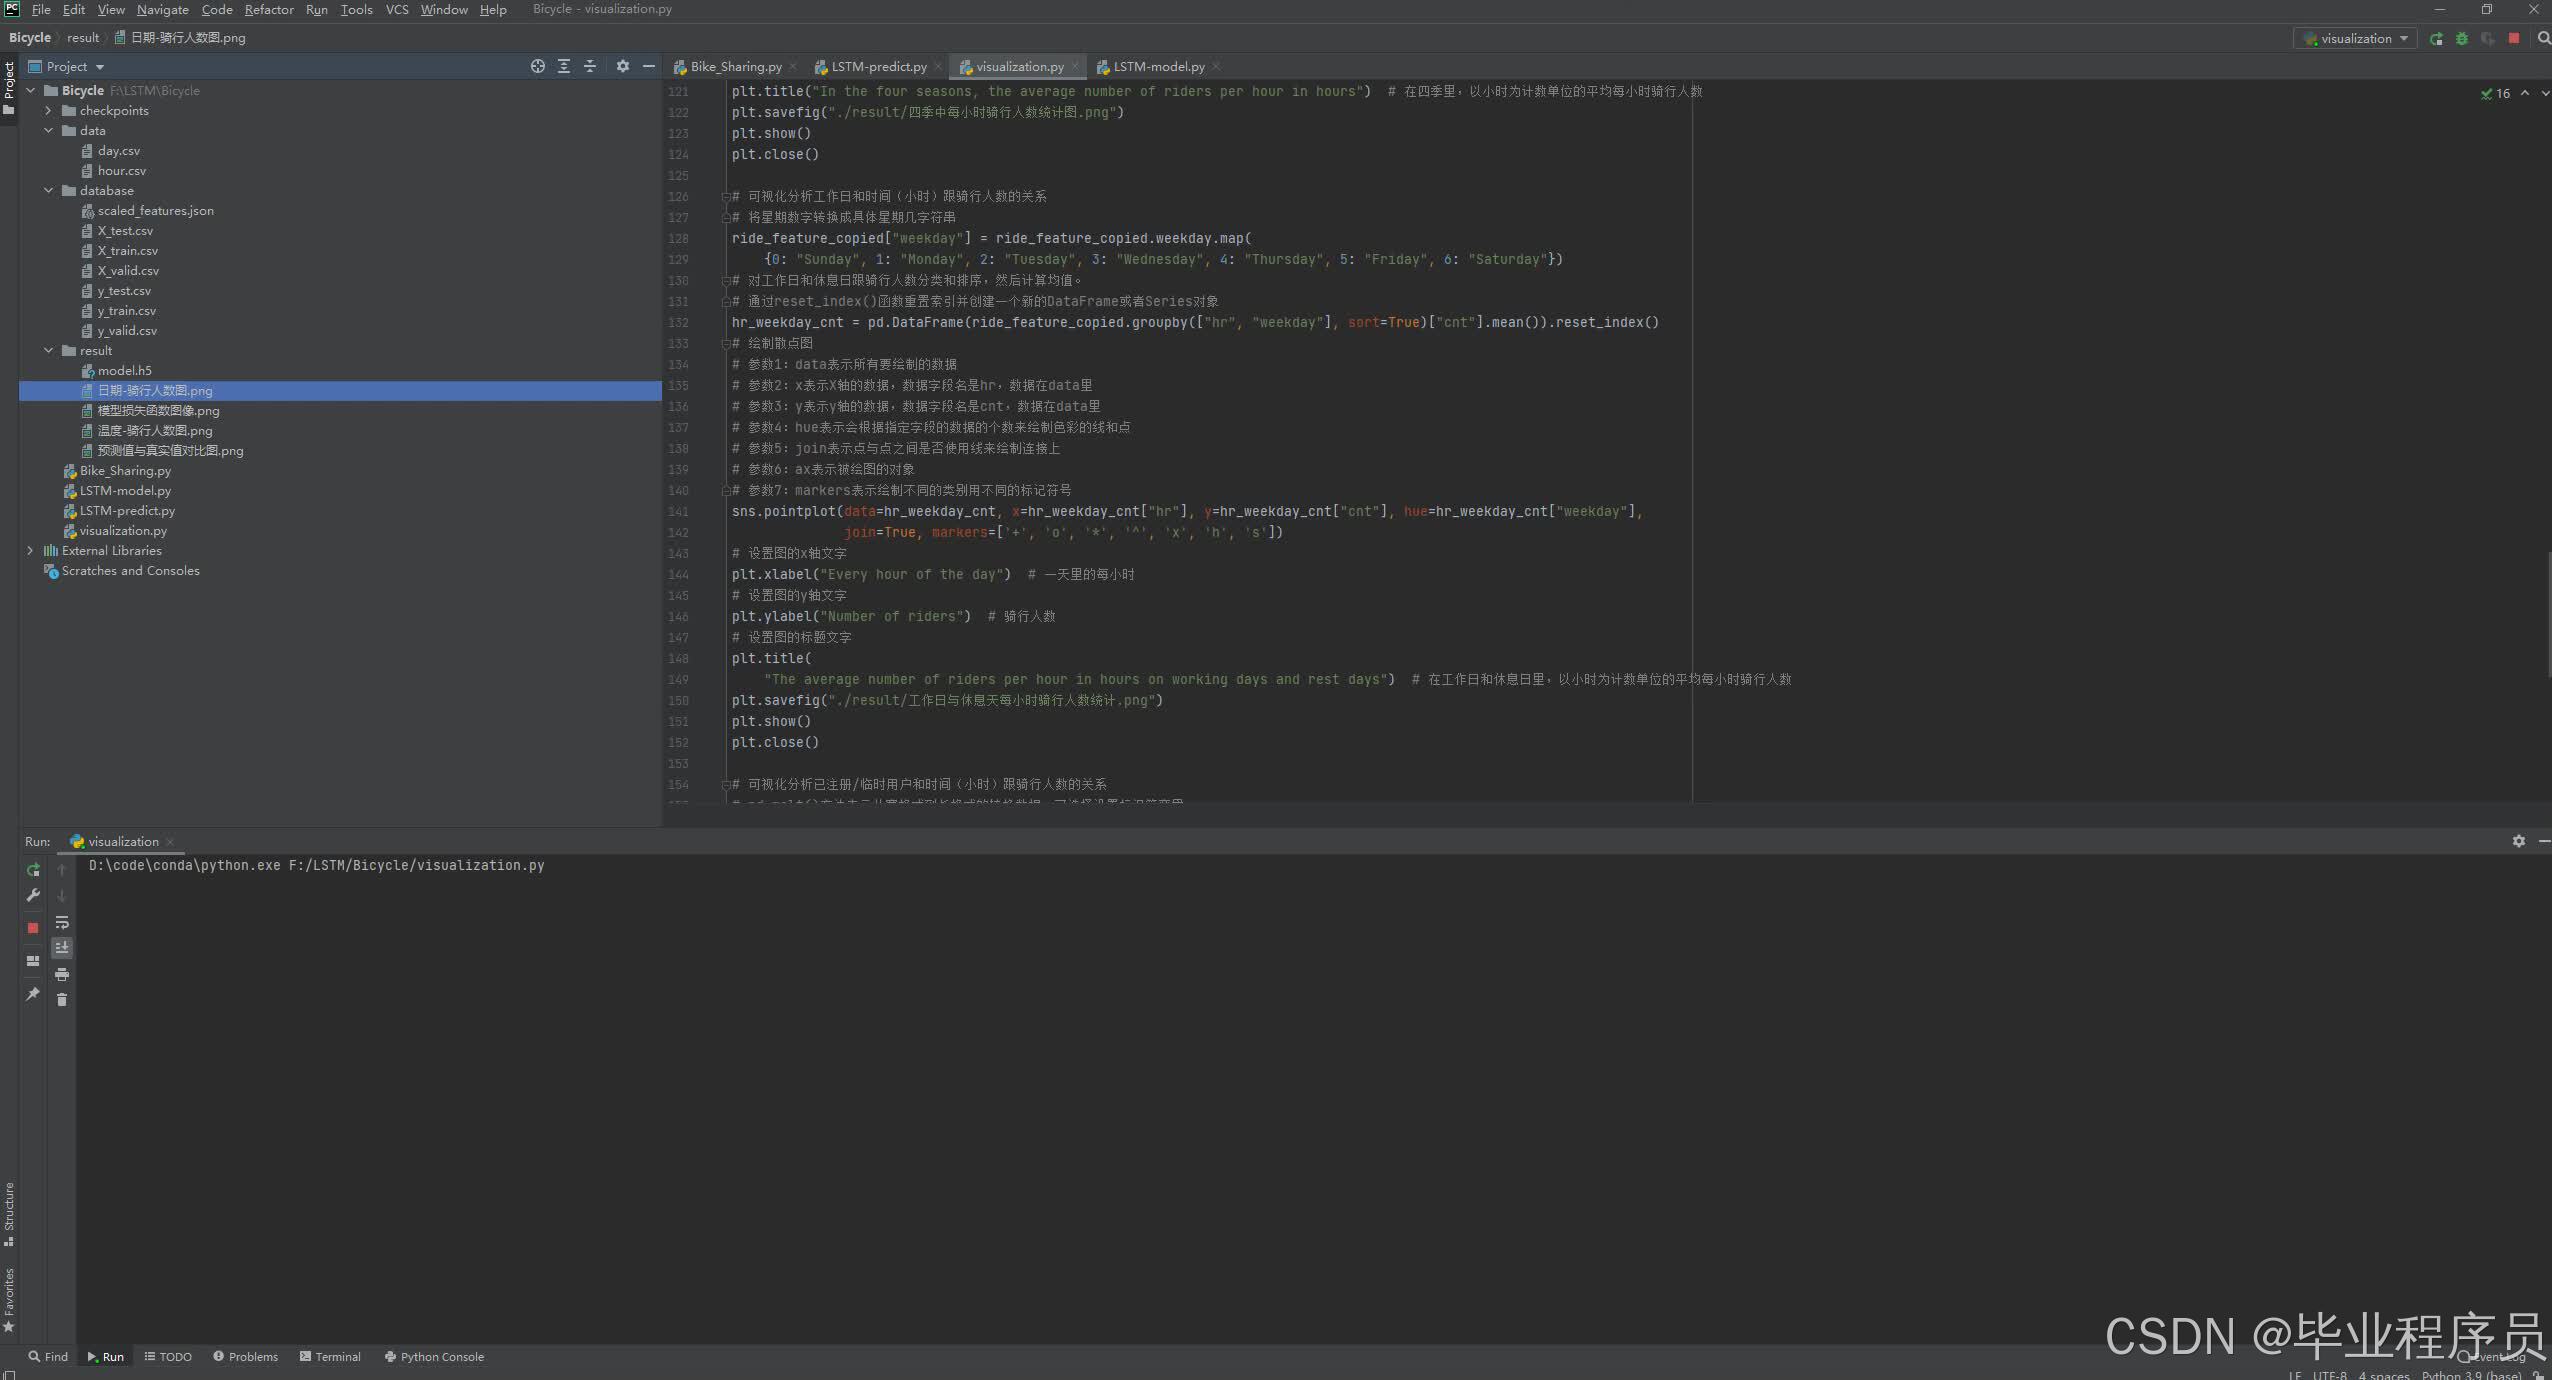Open Python Console tool window

(434, 1357)
